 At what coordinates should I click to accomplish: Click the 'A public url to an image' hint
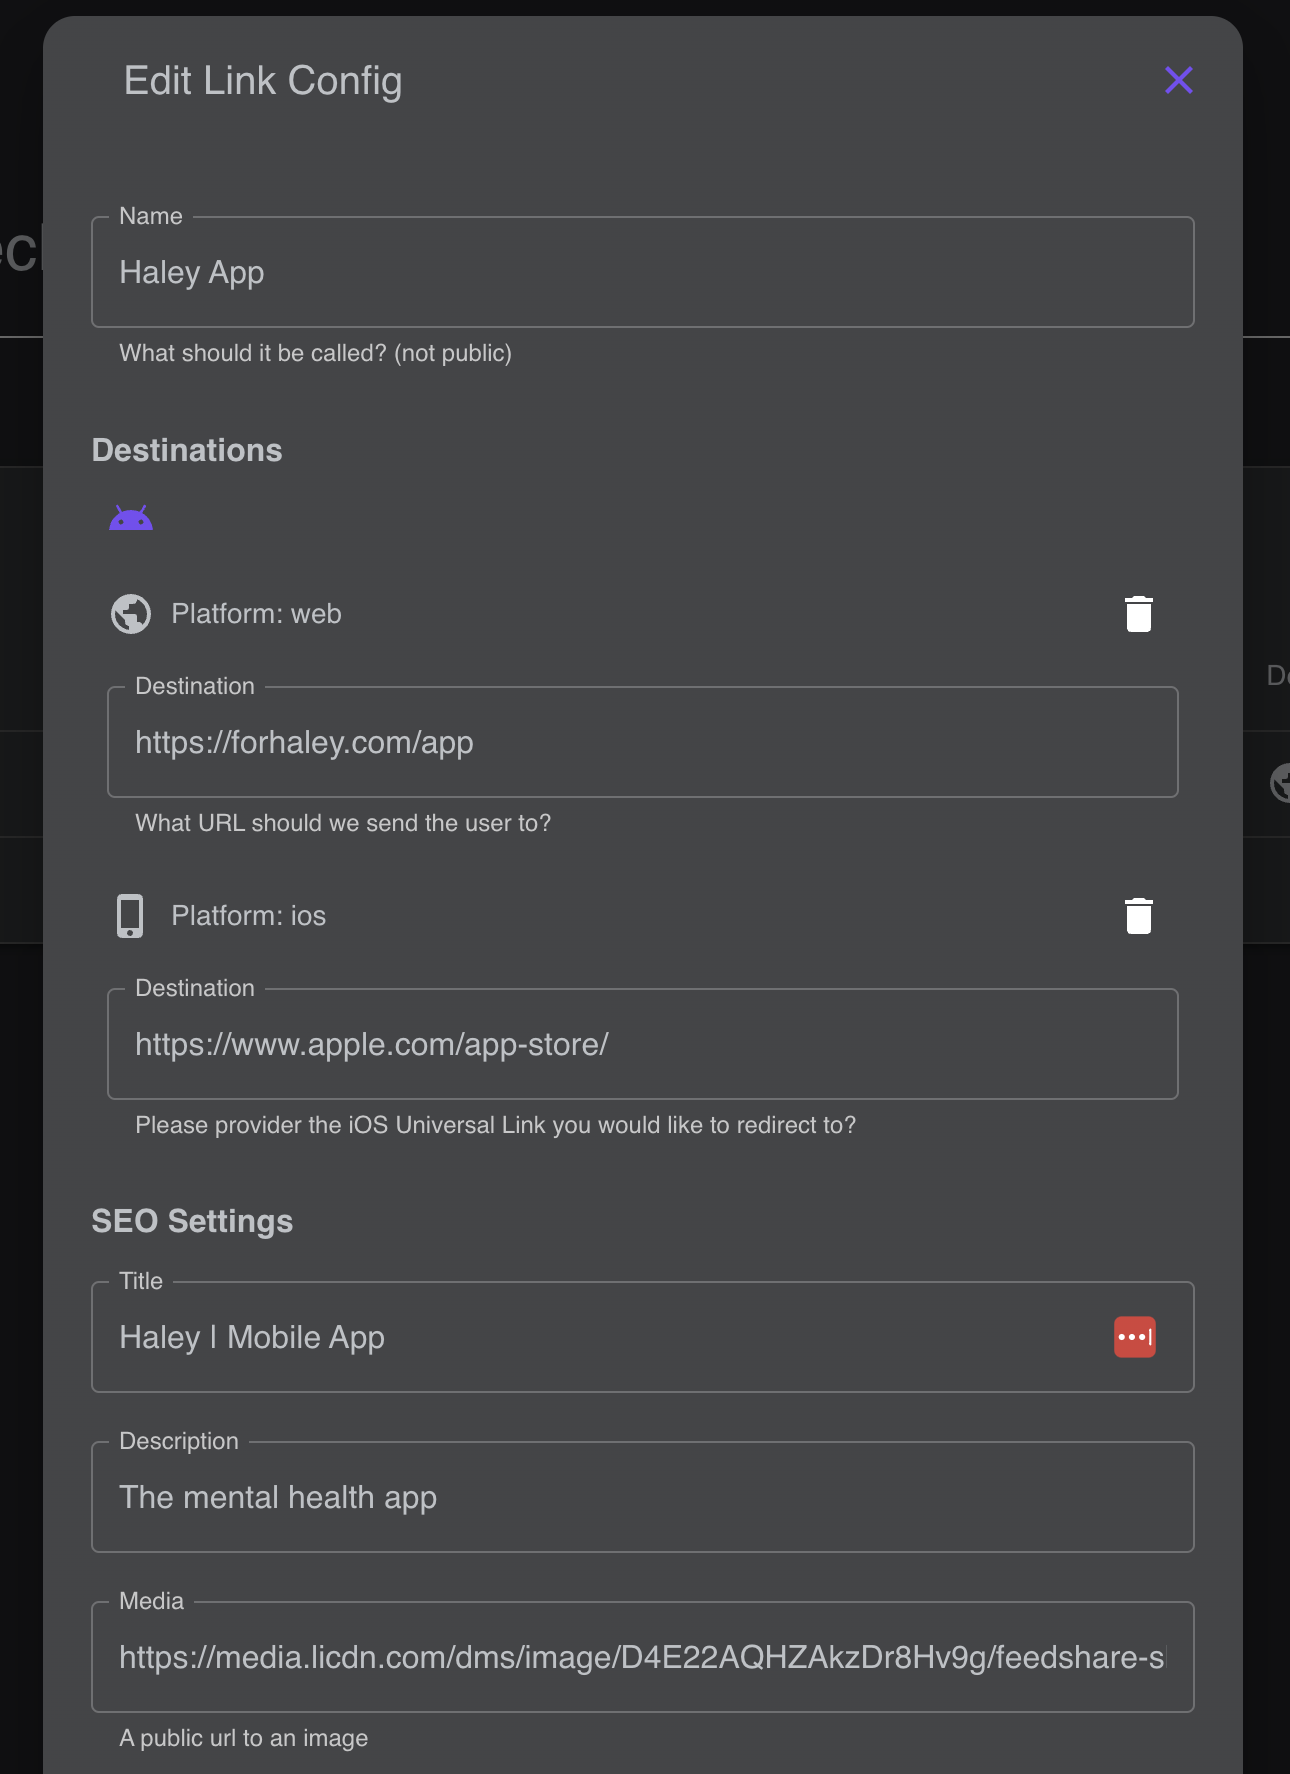[243, 1738]
